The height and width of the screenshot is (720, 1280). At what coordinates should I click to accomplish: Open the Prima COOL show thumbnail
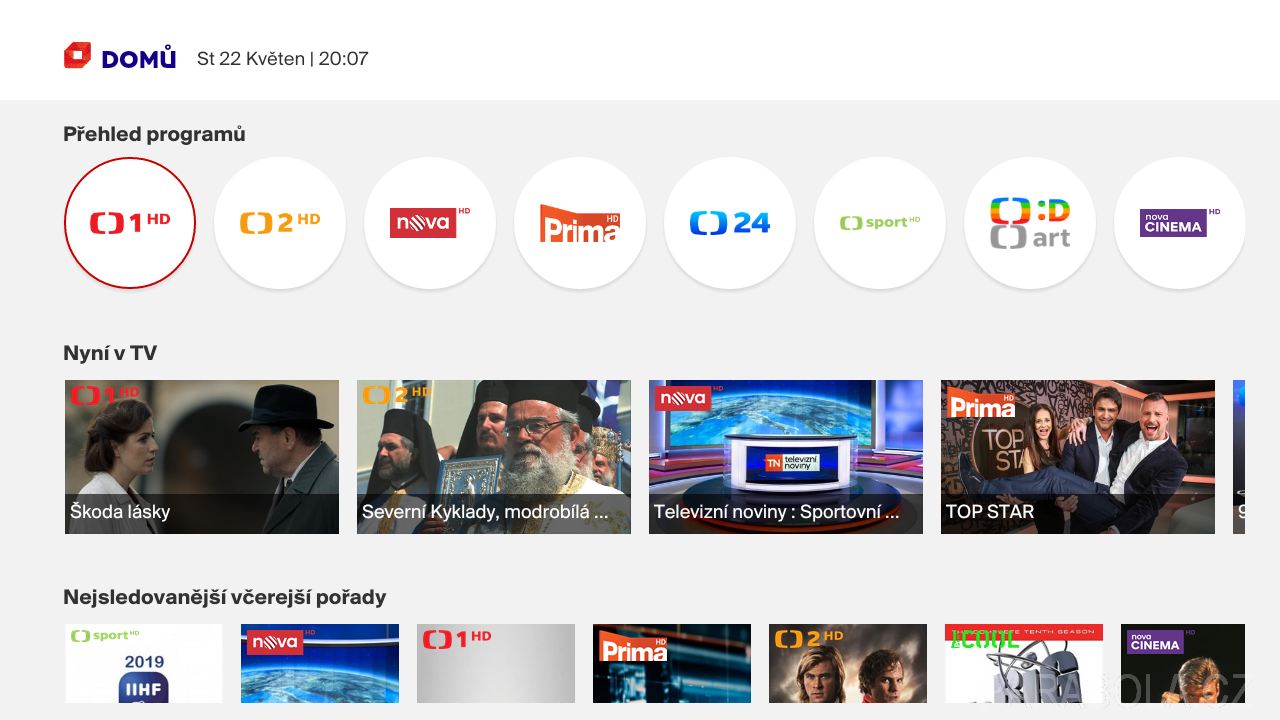point(1024,664)
